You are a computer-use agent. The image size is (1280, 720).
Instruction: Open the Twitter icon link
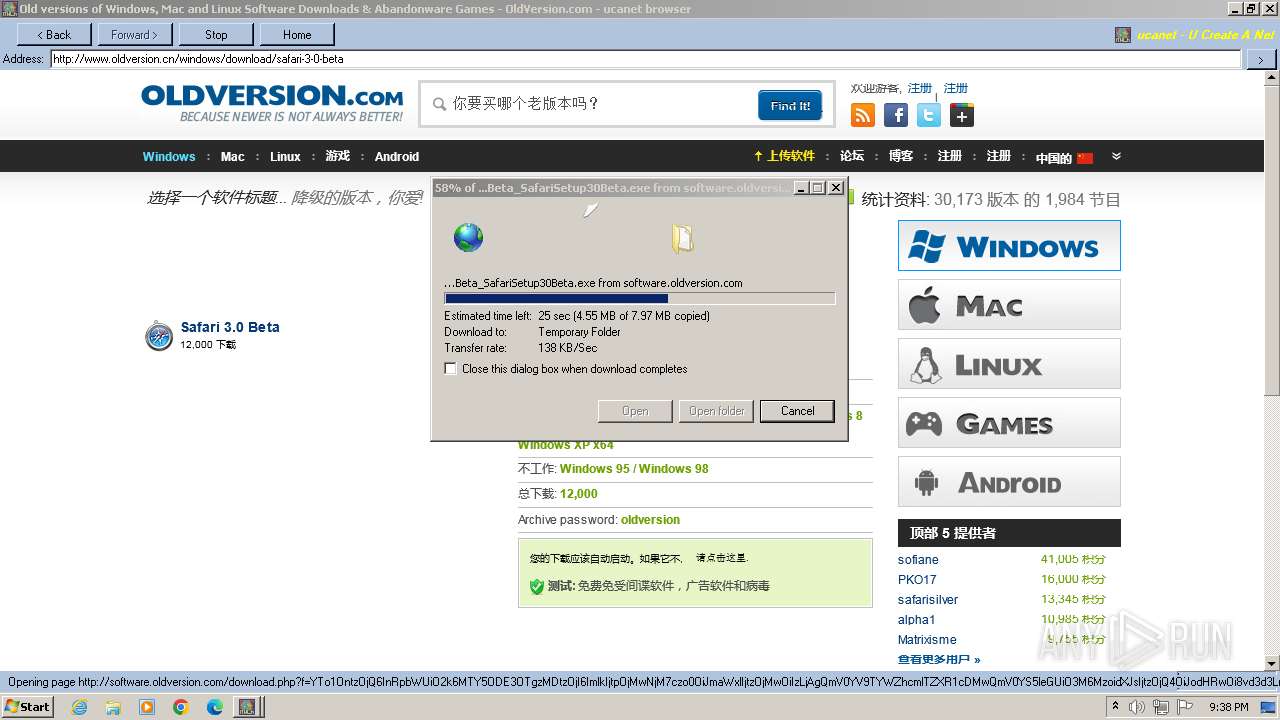coord(929,115)
